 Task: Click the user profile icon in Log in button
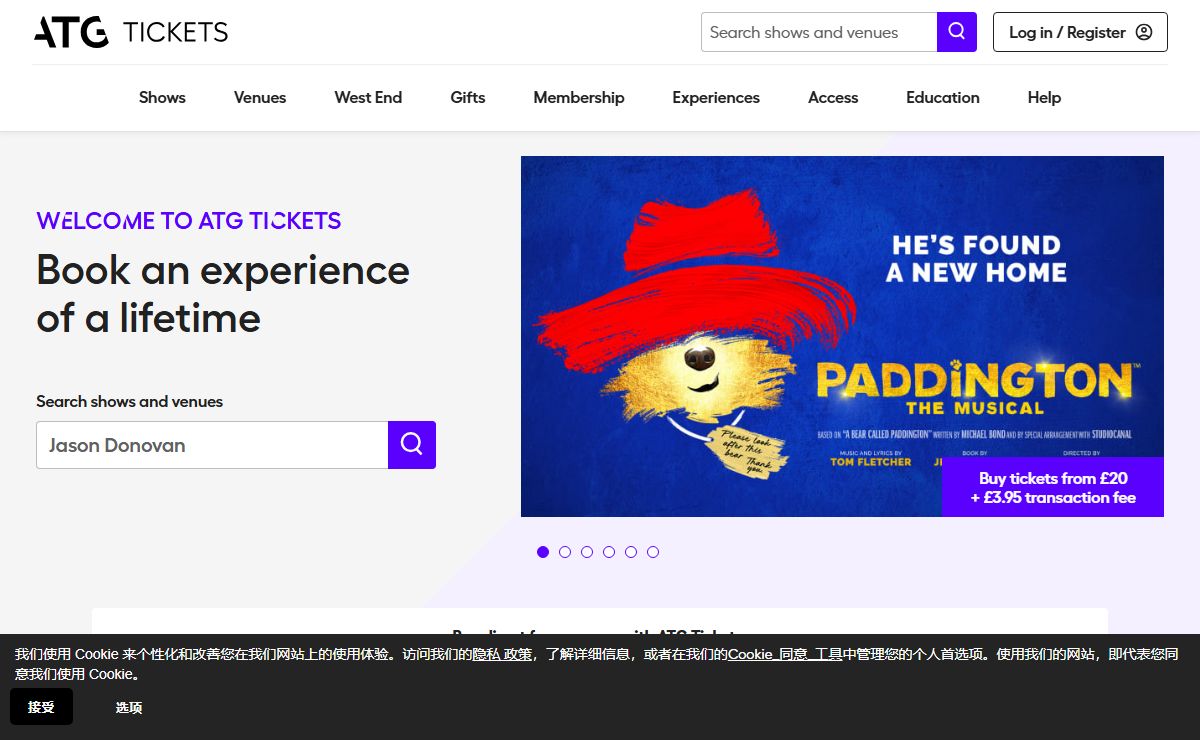coord(1144,32)
